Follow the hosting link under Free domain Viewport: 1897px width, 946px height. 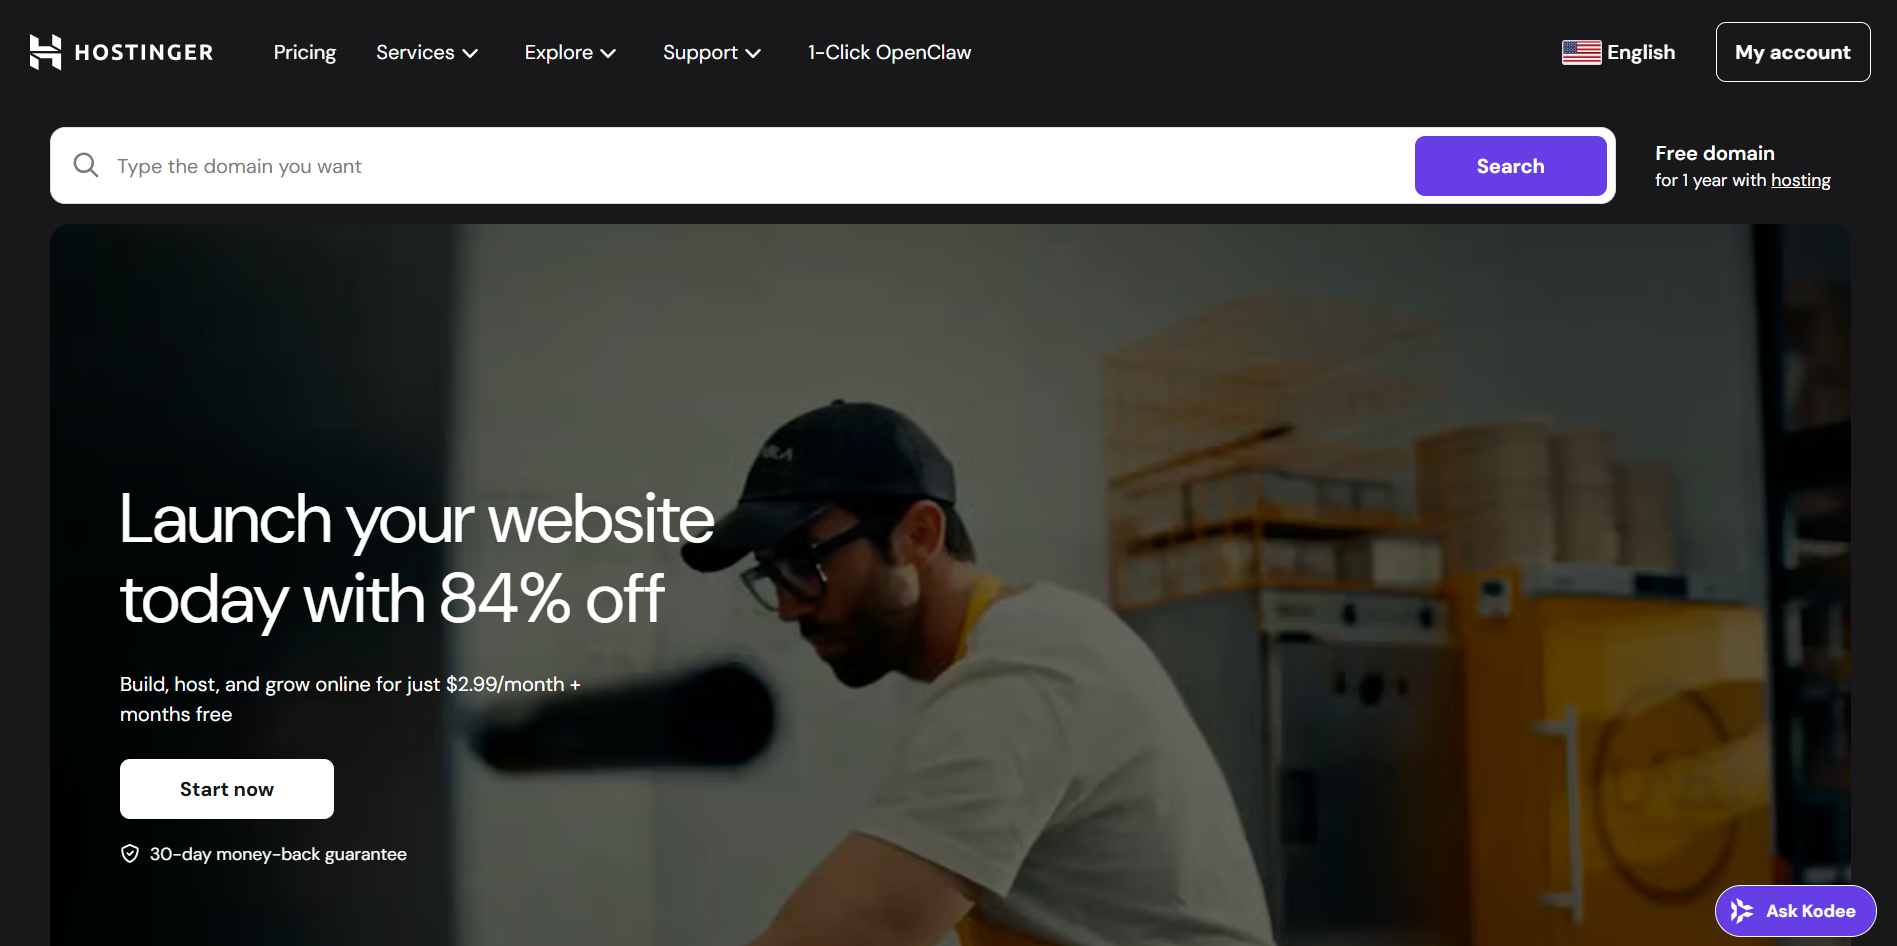click(x=1800, y=180)
